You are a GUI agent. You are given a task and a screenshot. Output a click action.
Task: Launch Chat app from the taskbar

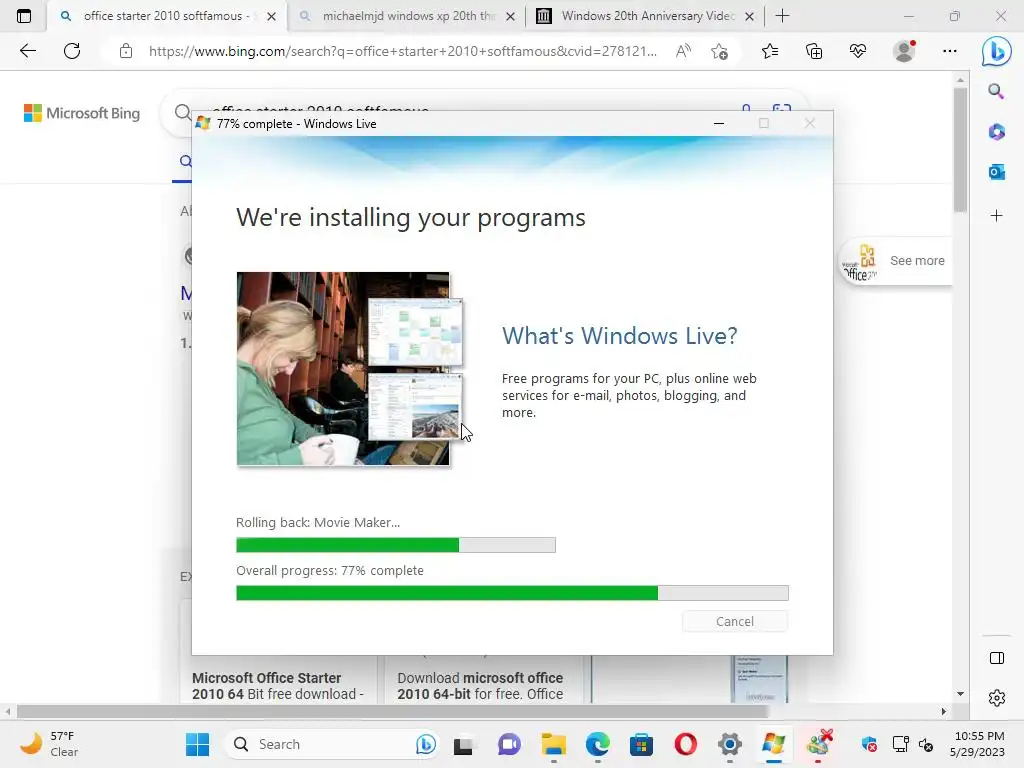pos(509,744)
